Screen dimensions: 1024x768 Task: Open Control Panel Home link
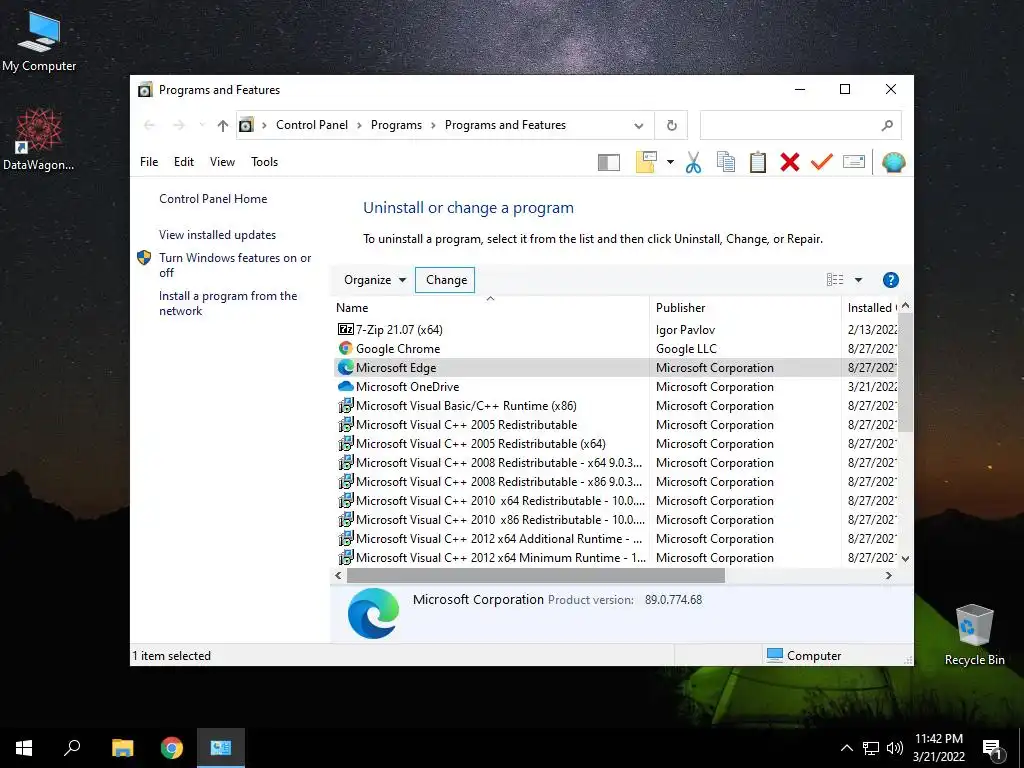pyautogui.click(x=213, y=199)
